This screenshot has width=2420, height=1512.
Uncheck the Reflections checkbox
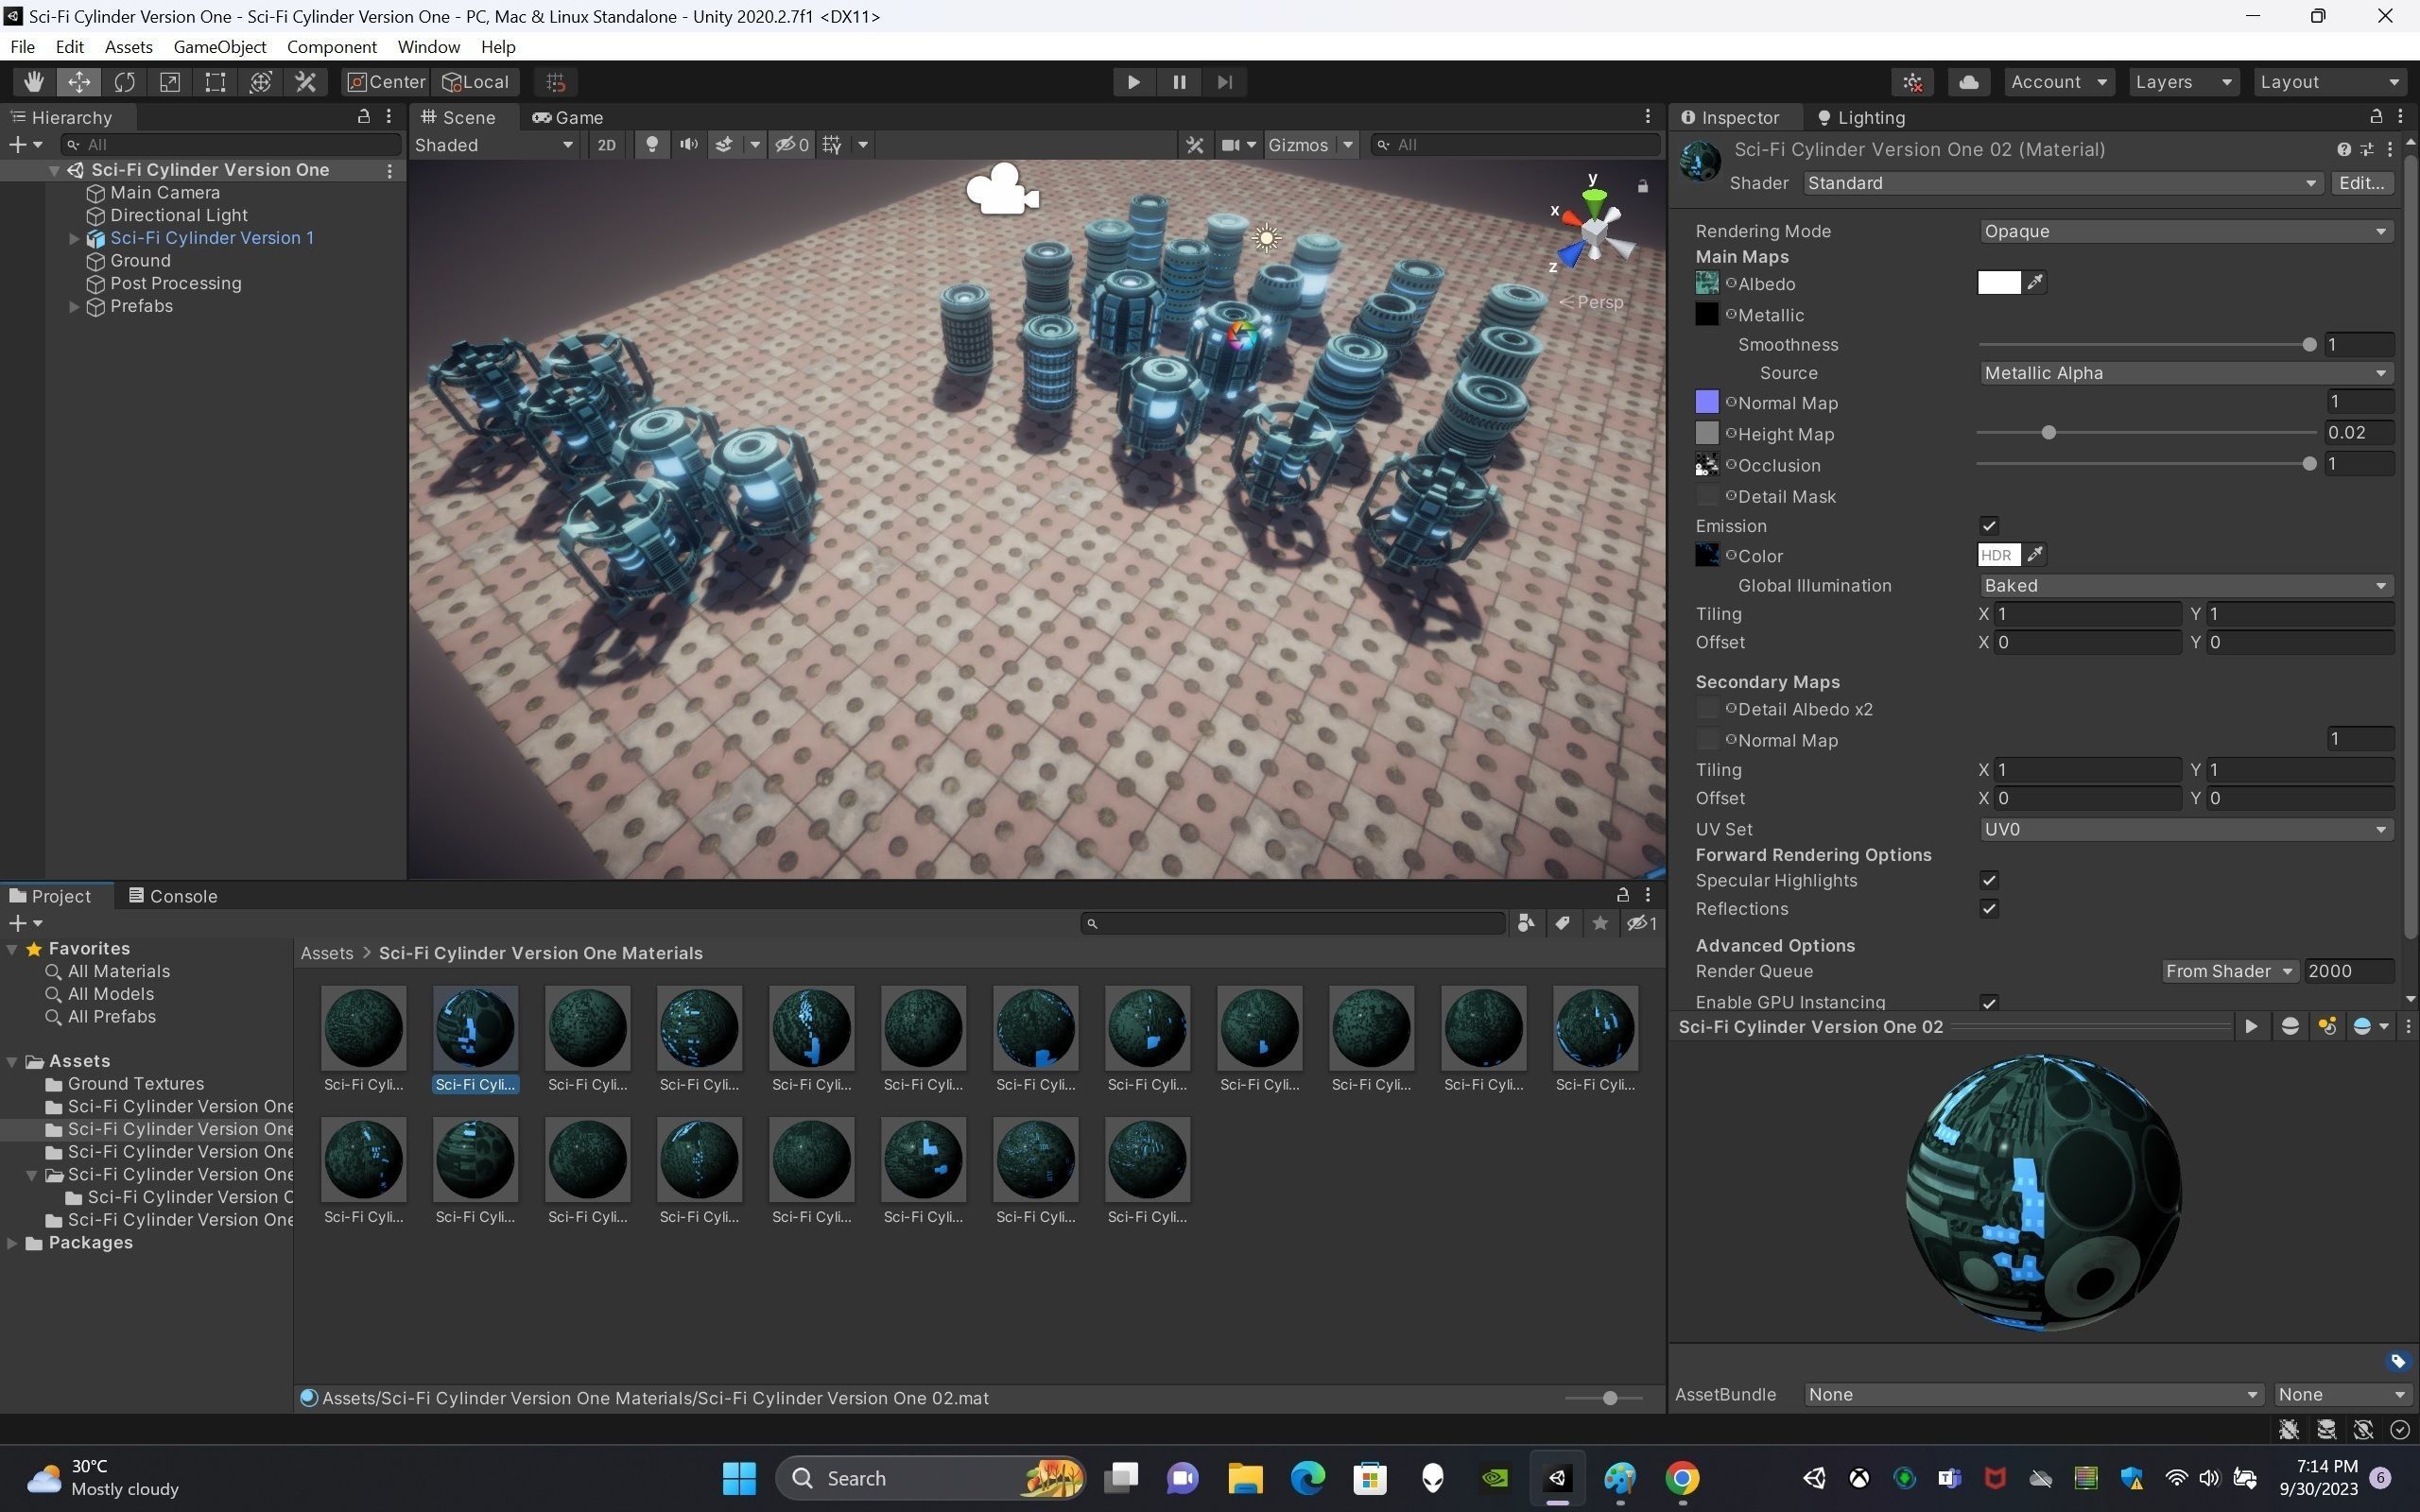(x=1988, y=909)
